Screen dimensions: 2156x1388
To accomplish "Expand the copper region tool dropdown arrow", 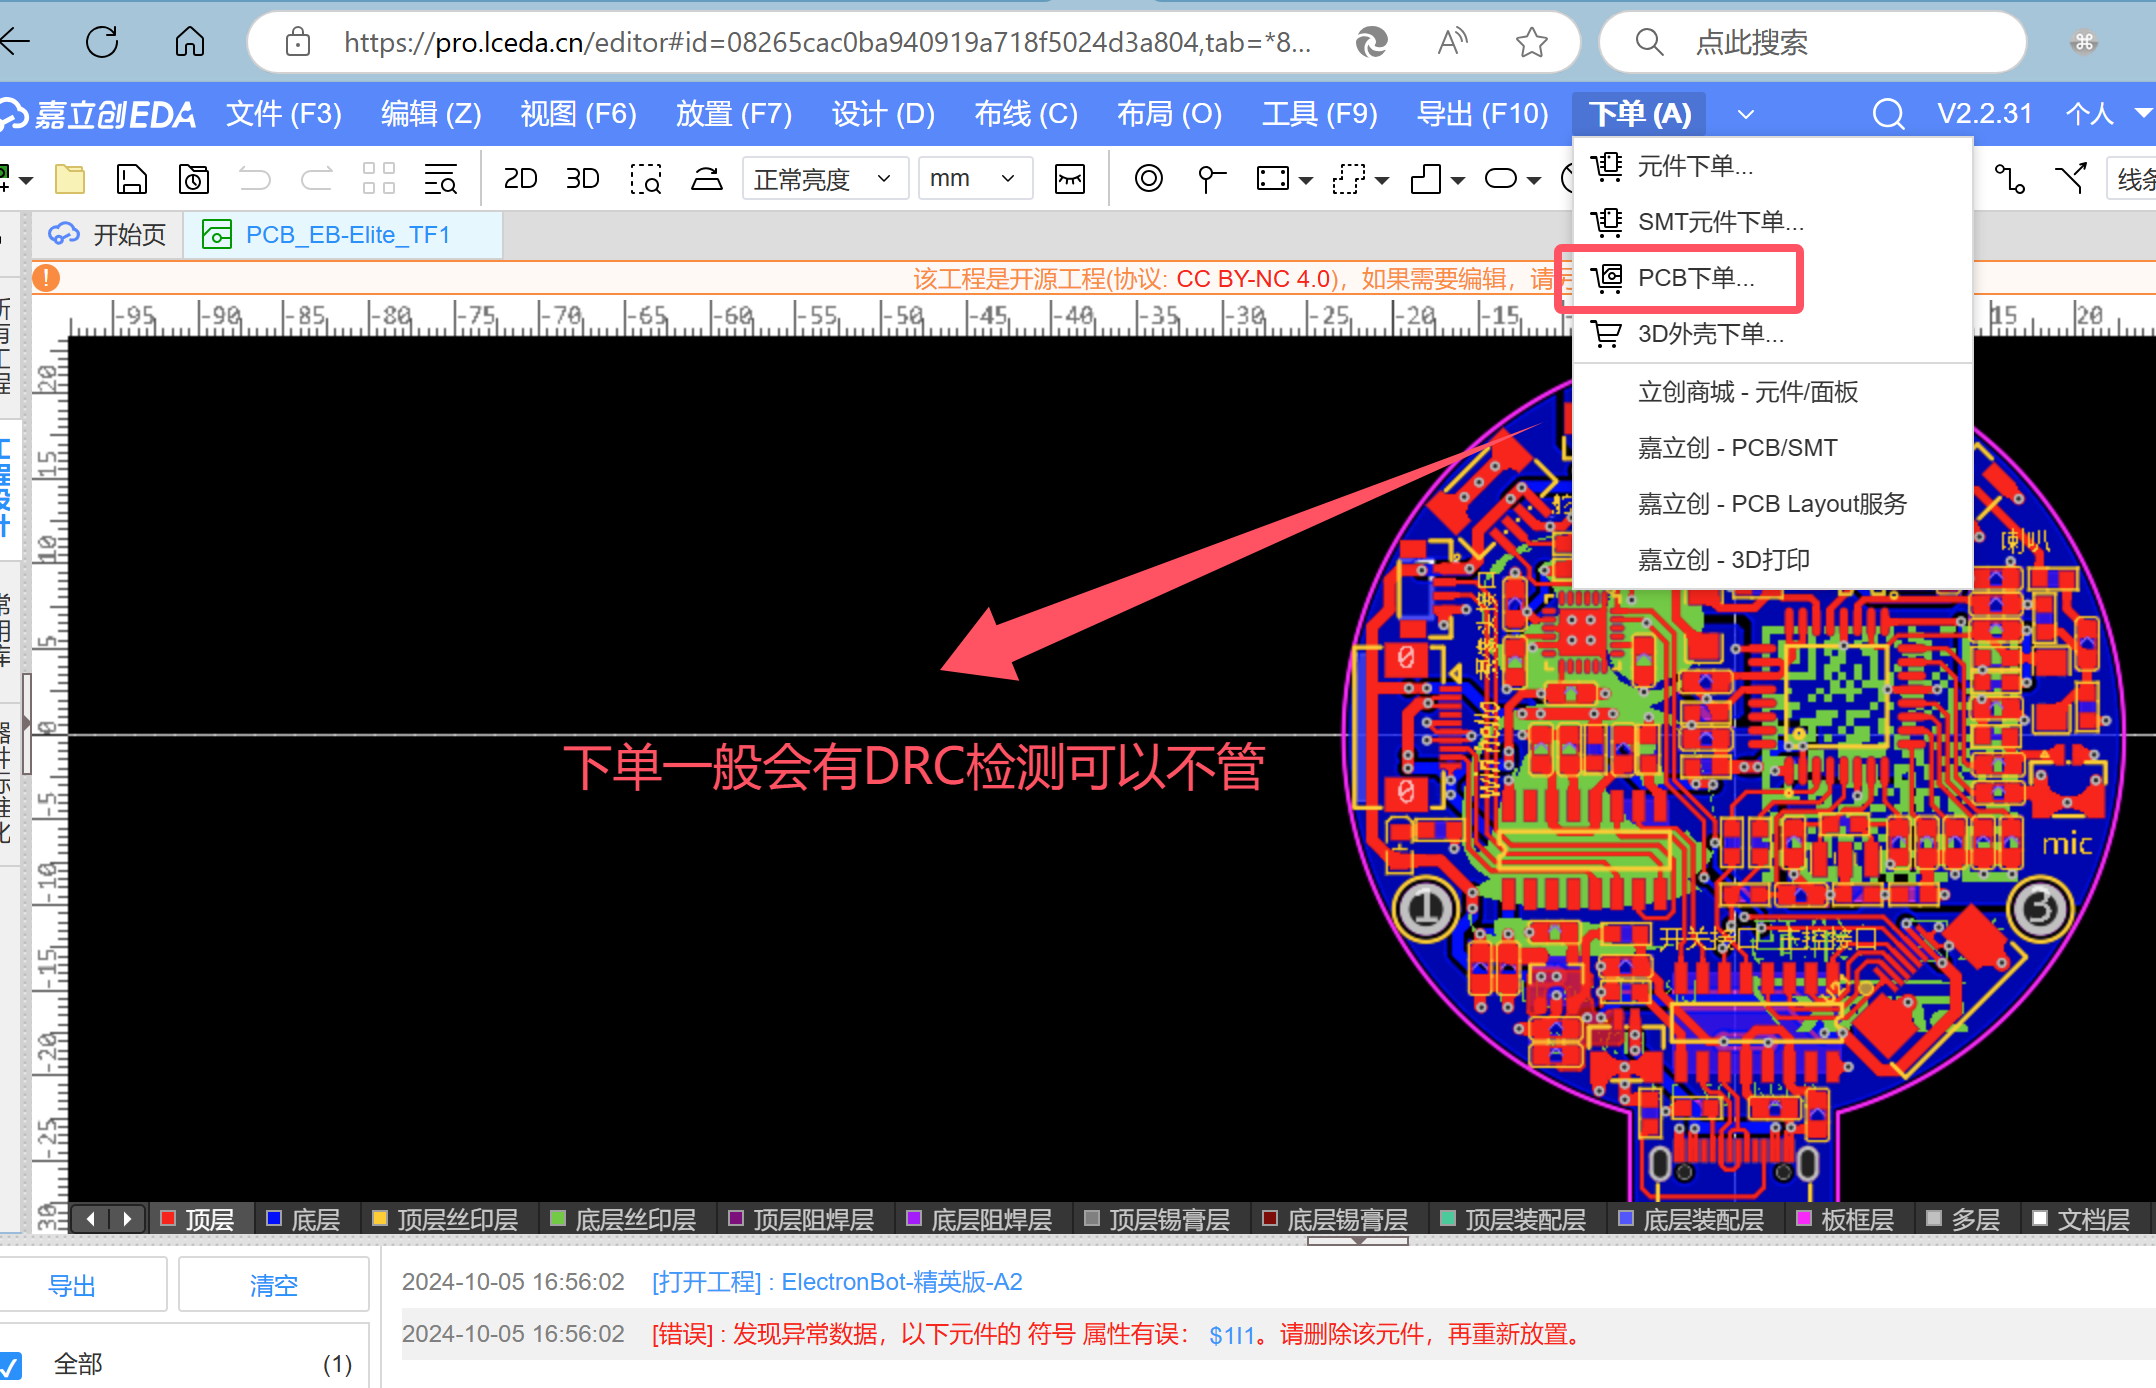I will pos(1306,180).
